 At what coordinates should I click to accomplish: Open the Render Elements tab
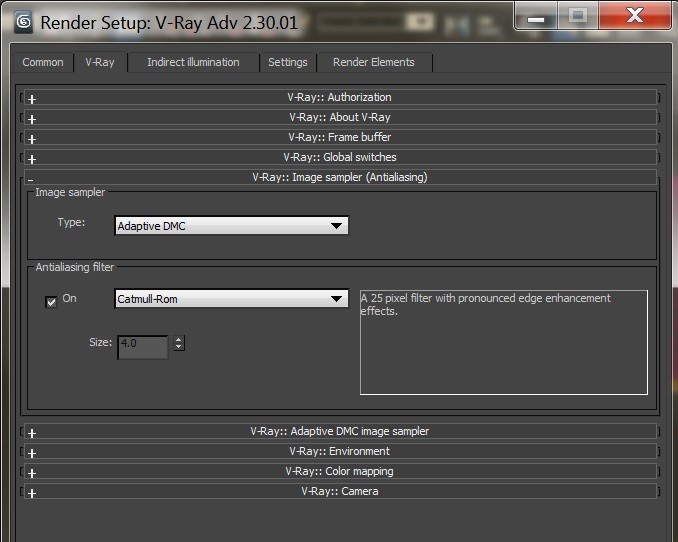pyautogui.click(x=374, y=62)
